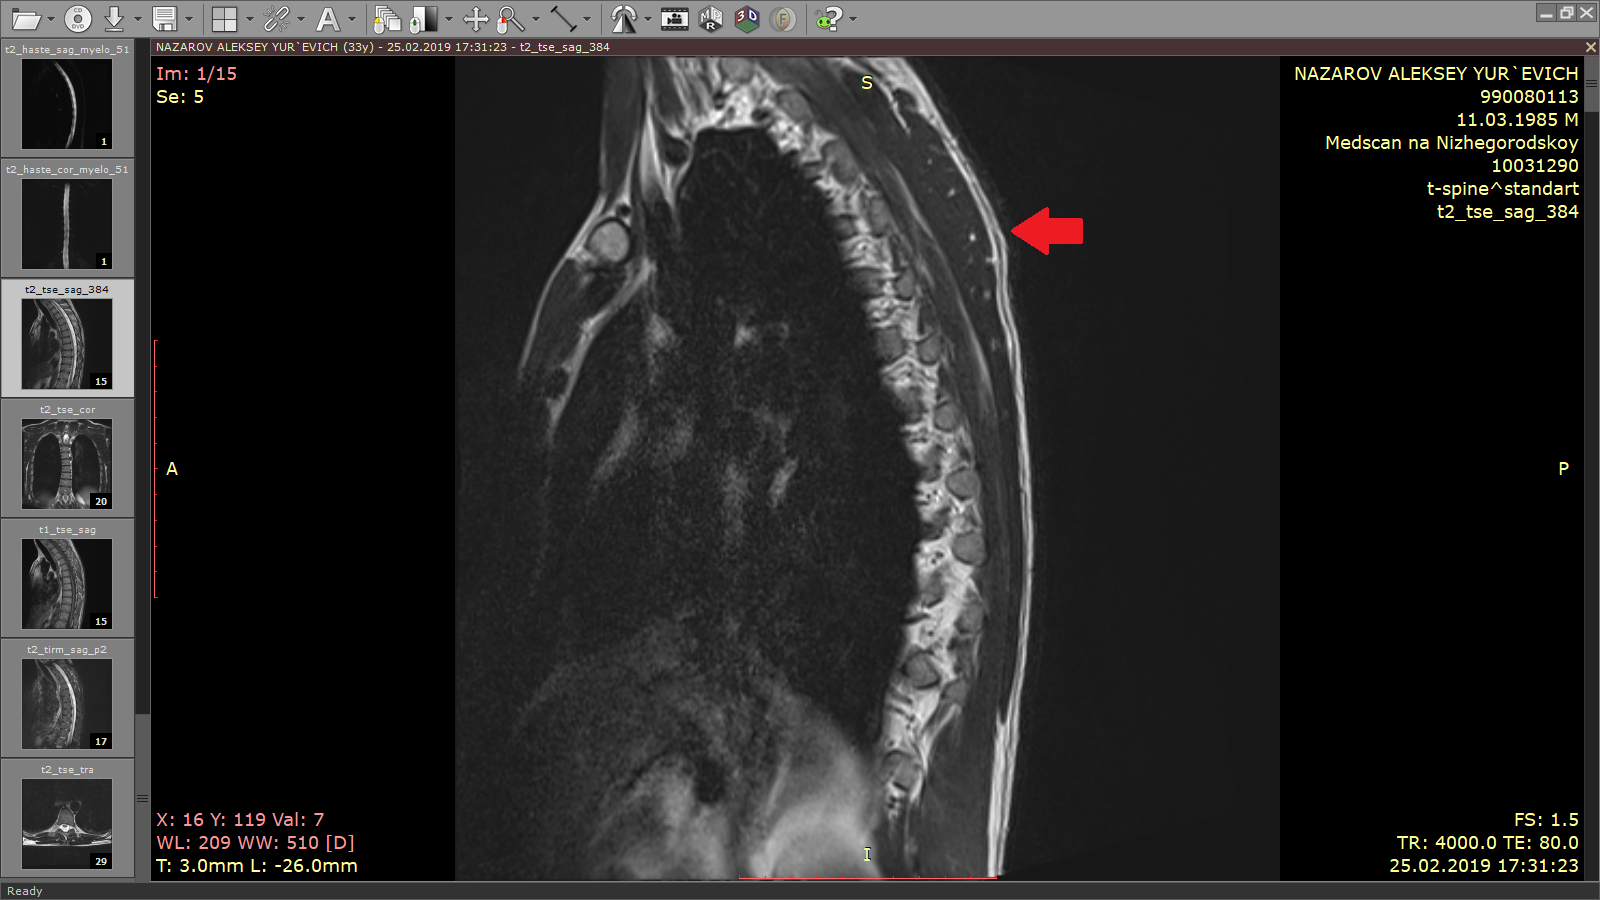1600x900 pixels.
Task: Expand the layout grid dropdown arrow
Action: 249,19
